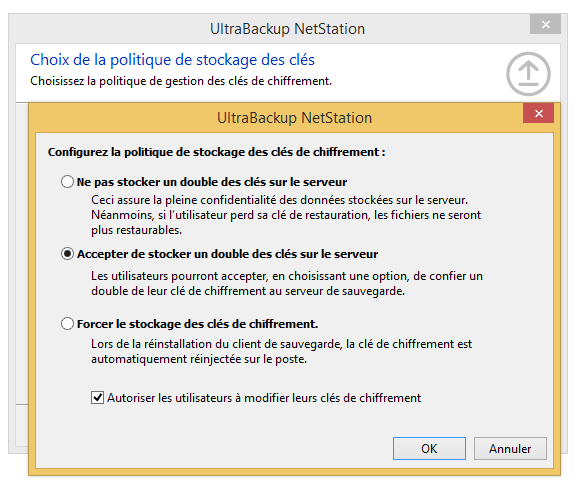Click the bold 'Configurez la politique de stockage' heading
This screenshot has height=482, width=576.
tap(217, 152)
